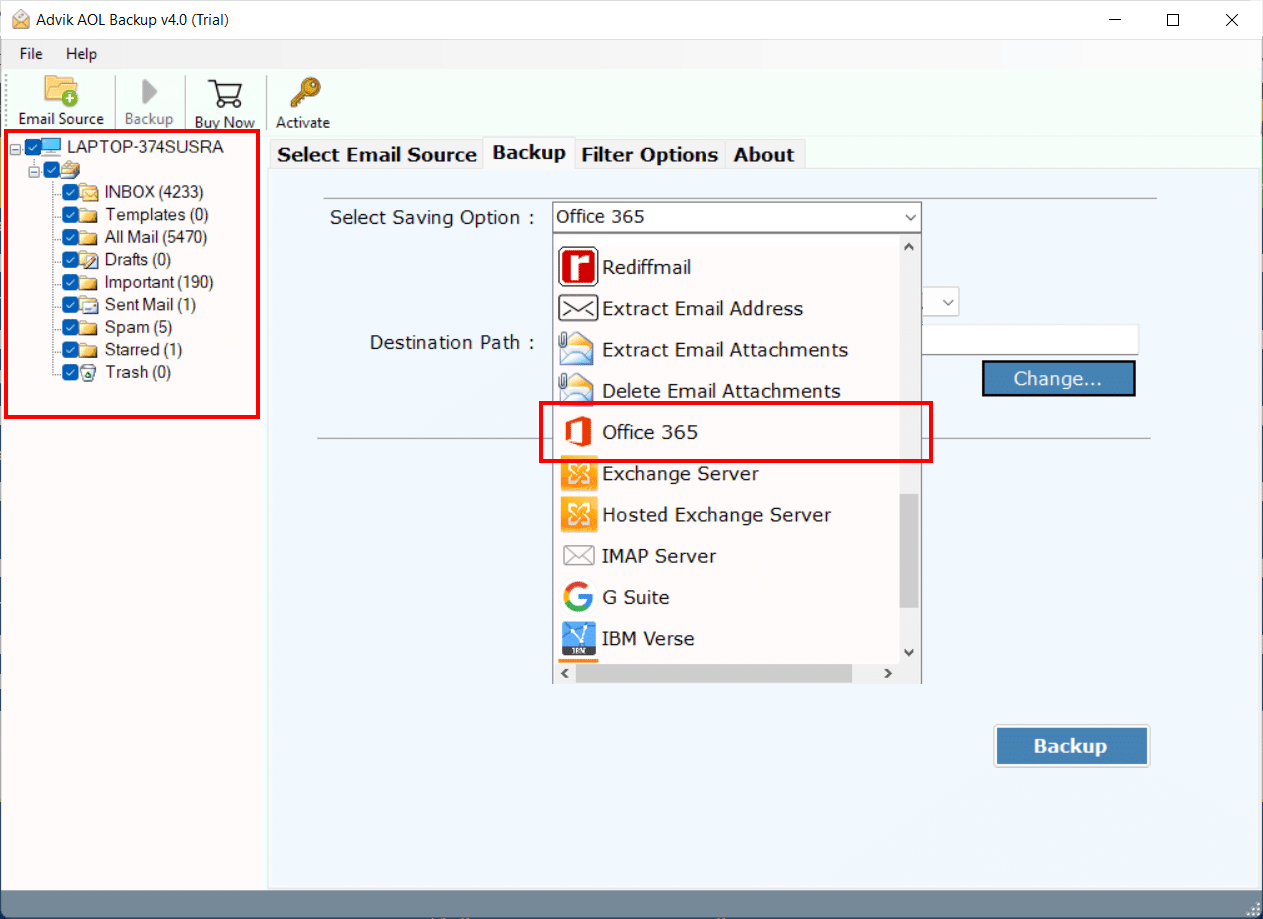
Task: Open the Help menu
Action: (x=82, y=54)
